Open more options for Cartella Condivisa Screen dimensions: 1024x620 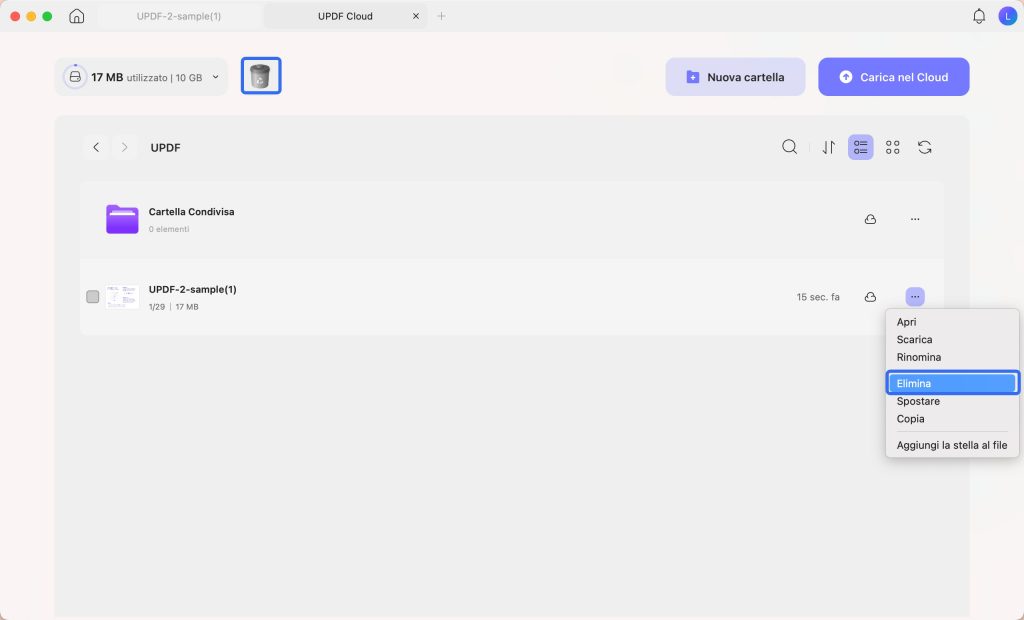tap(914, 220)
